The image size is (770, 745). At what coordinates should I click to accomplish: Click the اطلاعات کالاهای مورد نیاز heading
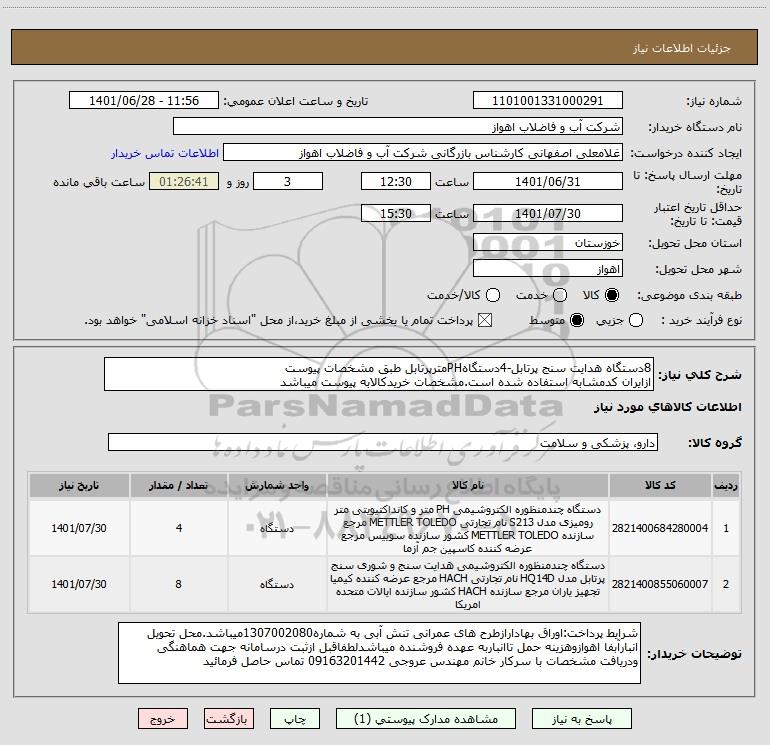[667, 407]
